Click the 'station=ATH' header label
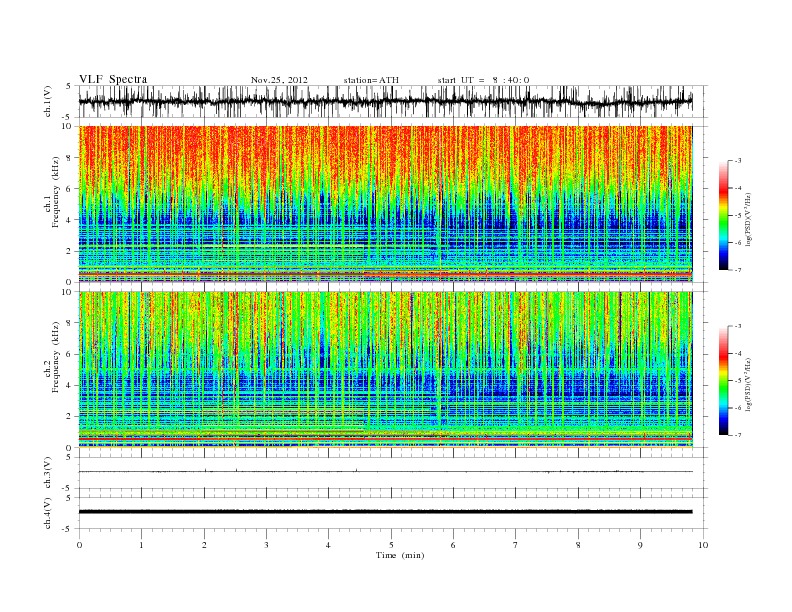 pyautogui.click(x=371, y=80)
